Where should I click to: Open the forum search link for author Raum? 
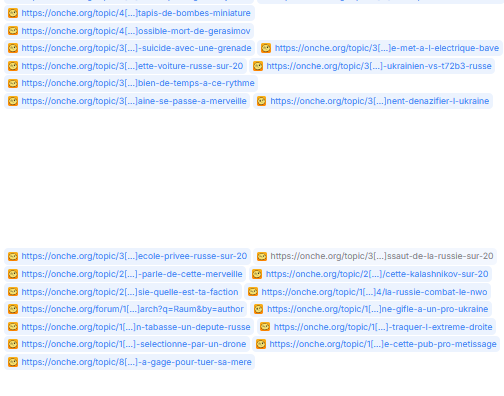[132, 309]
